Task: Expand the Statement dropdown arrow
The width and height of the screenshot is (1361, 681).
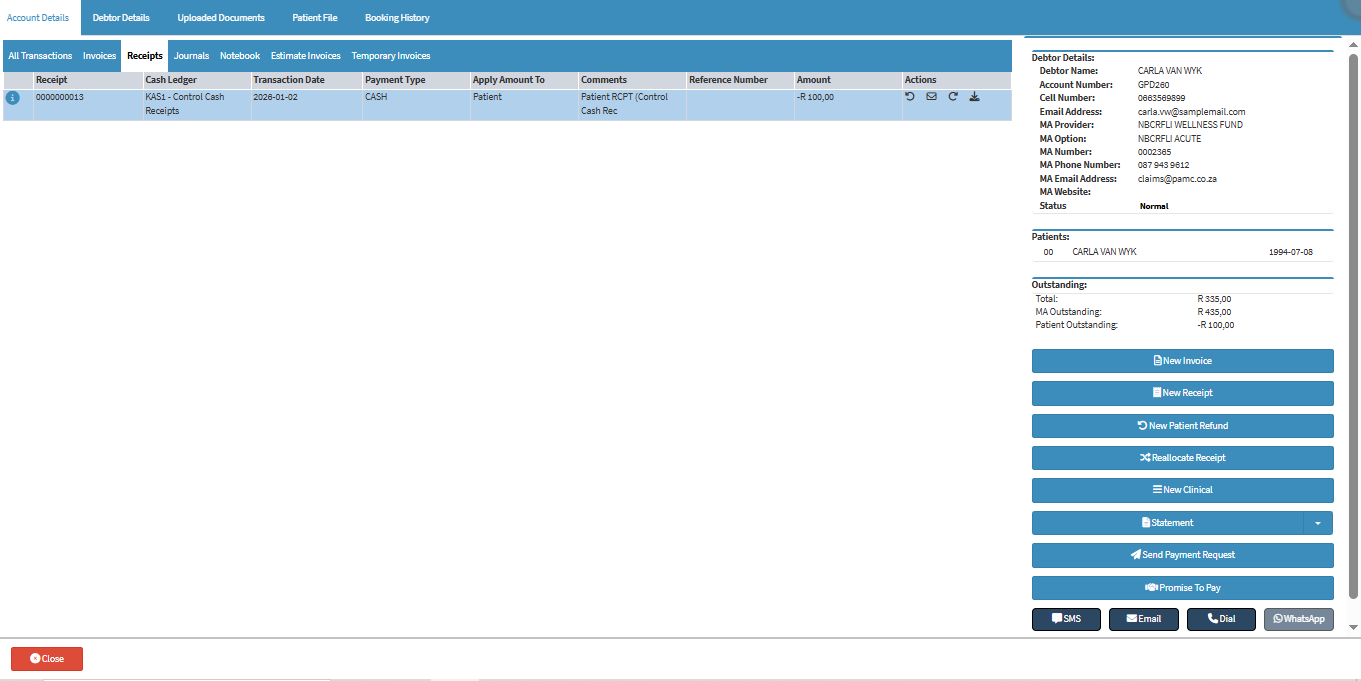Action: pyautogui.click(x=1318, y=523)
